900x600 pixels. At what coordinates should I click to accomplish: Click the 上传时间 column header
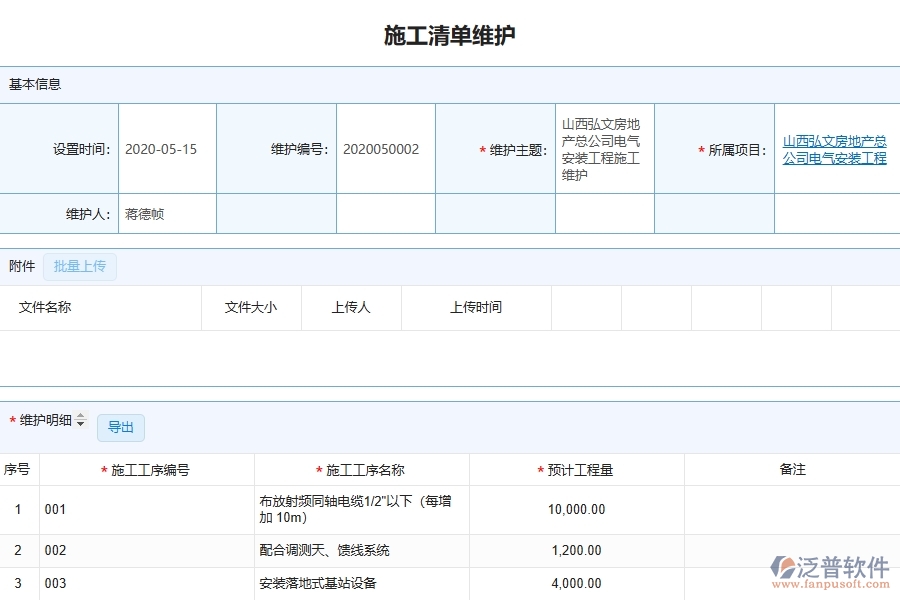[x=475, y=307]
